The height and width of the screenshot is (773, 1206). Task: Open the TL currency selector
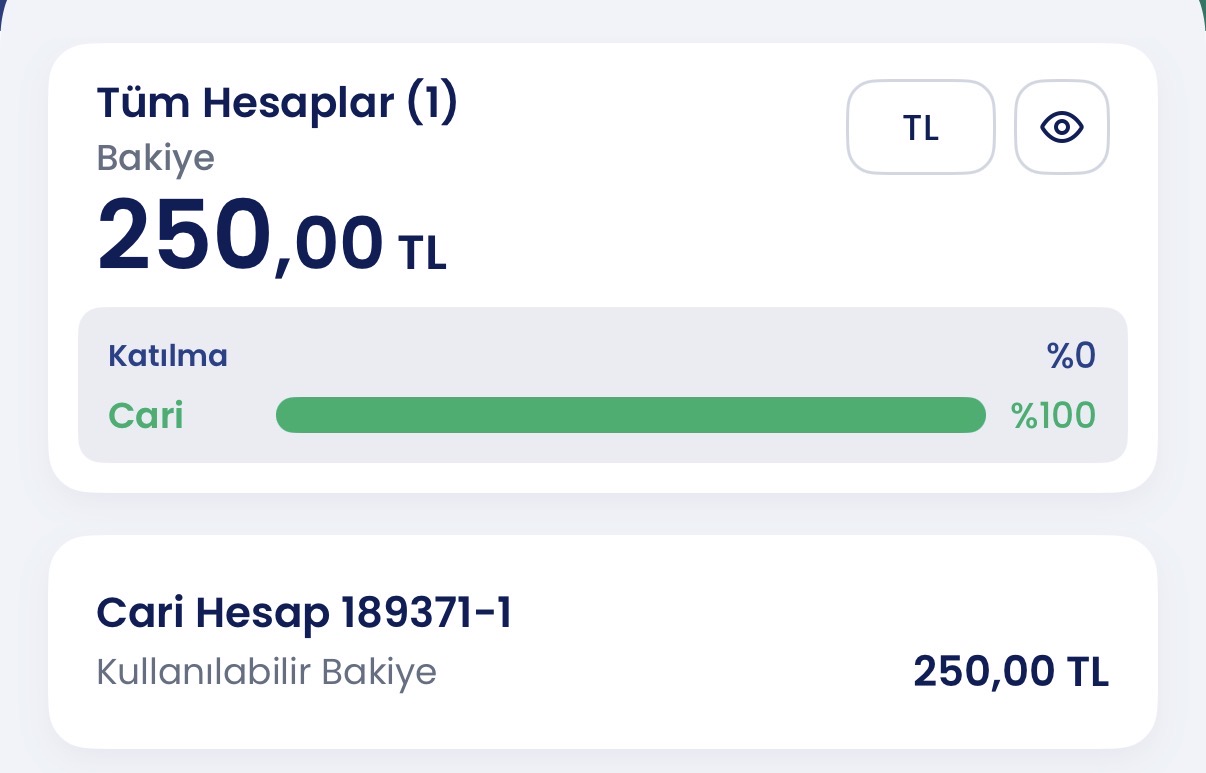921,127
